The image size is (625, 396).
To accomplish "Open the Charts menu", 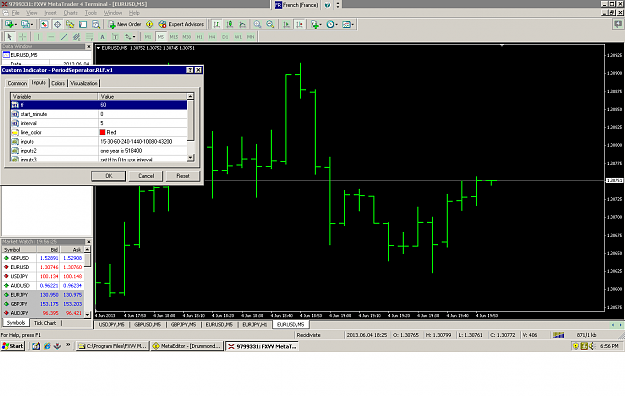I will (71, 13).
